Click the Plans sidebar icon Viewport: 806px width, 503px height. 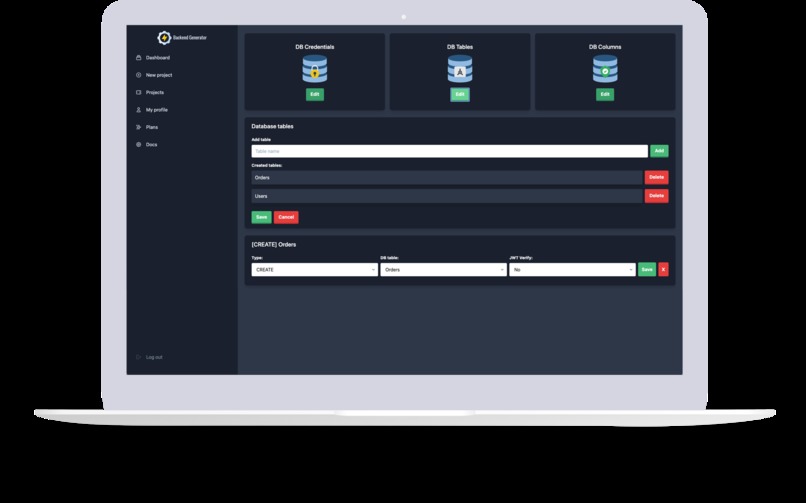point(138,127)
